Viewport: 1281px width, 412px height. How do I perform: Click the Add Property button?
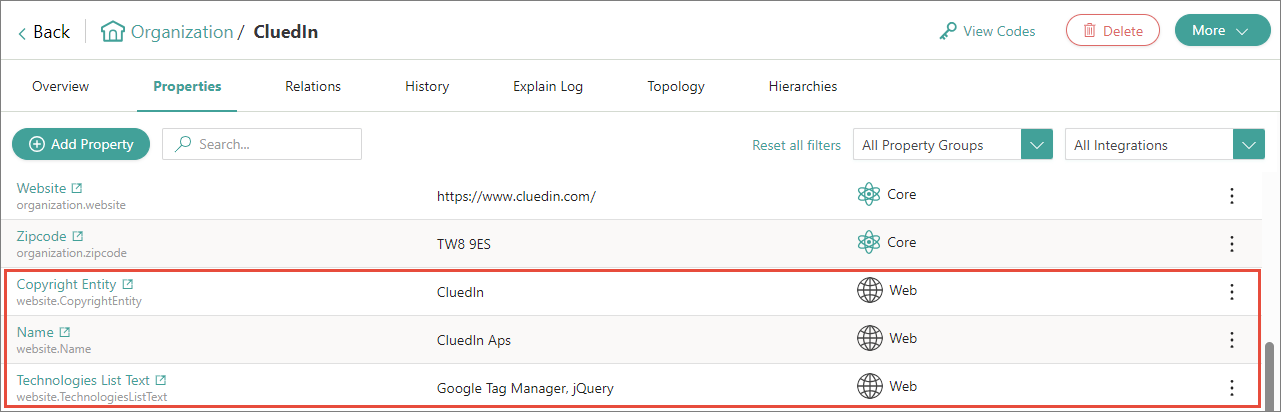click(x=81, y=144)
